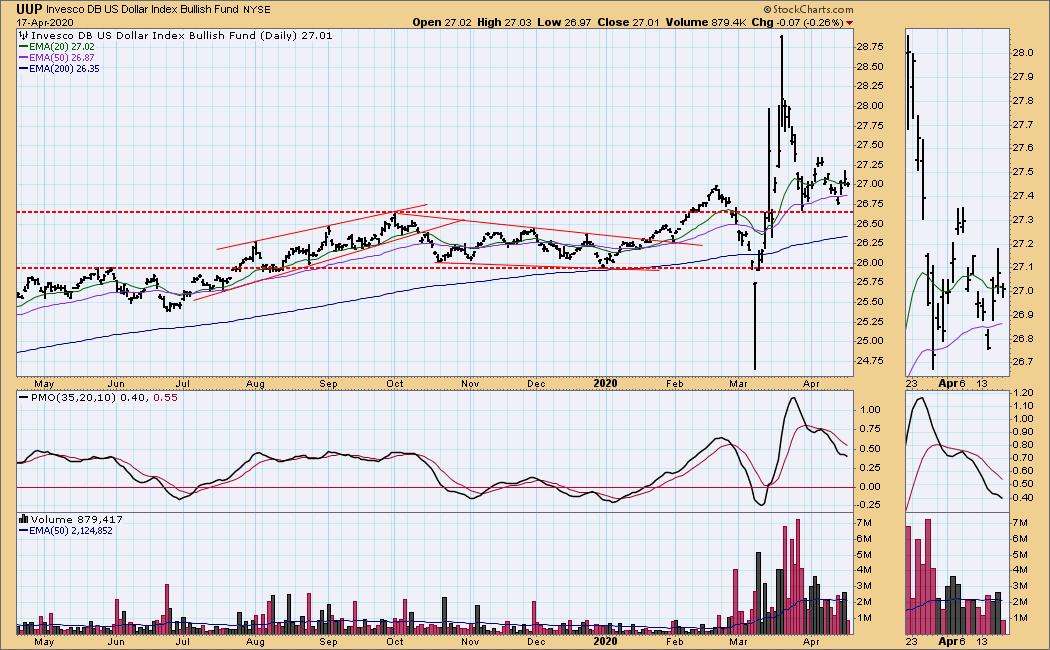1050x650 pixels.
Task: Click the 0.75 PMO axis label
Action: point(870,429)
